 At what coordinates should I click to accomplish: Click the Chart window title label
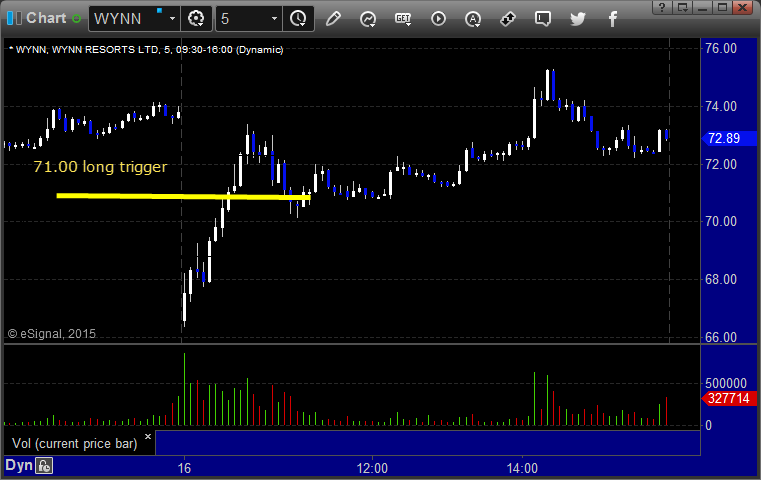click(x=46, y=18)
